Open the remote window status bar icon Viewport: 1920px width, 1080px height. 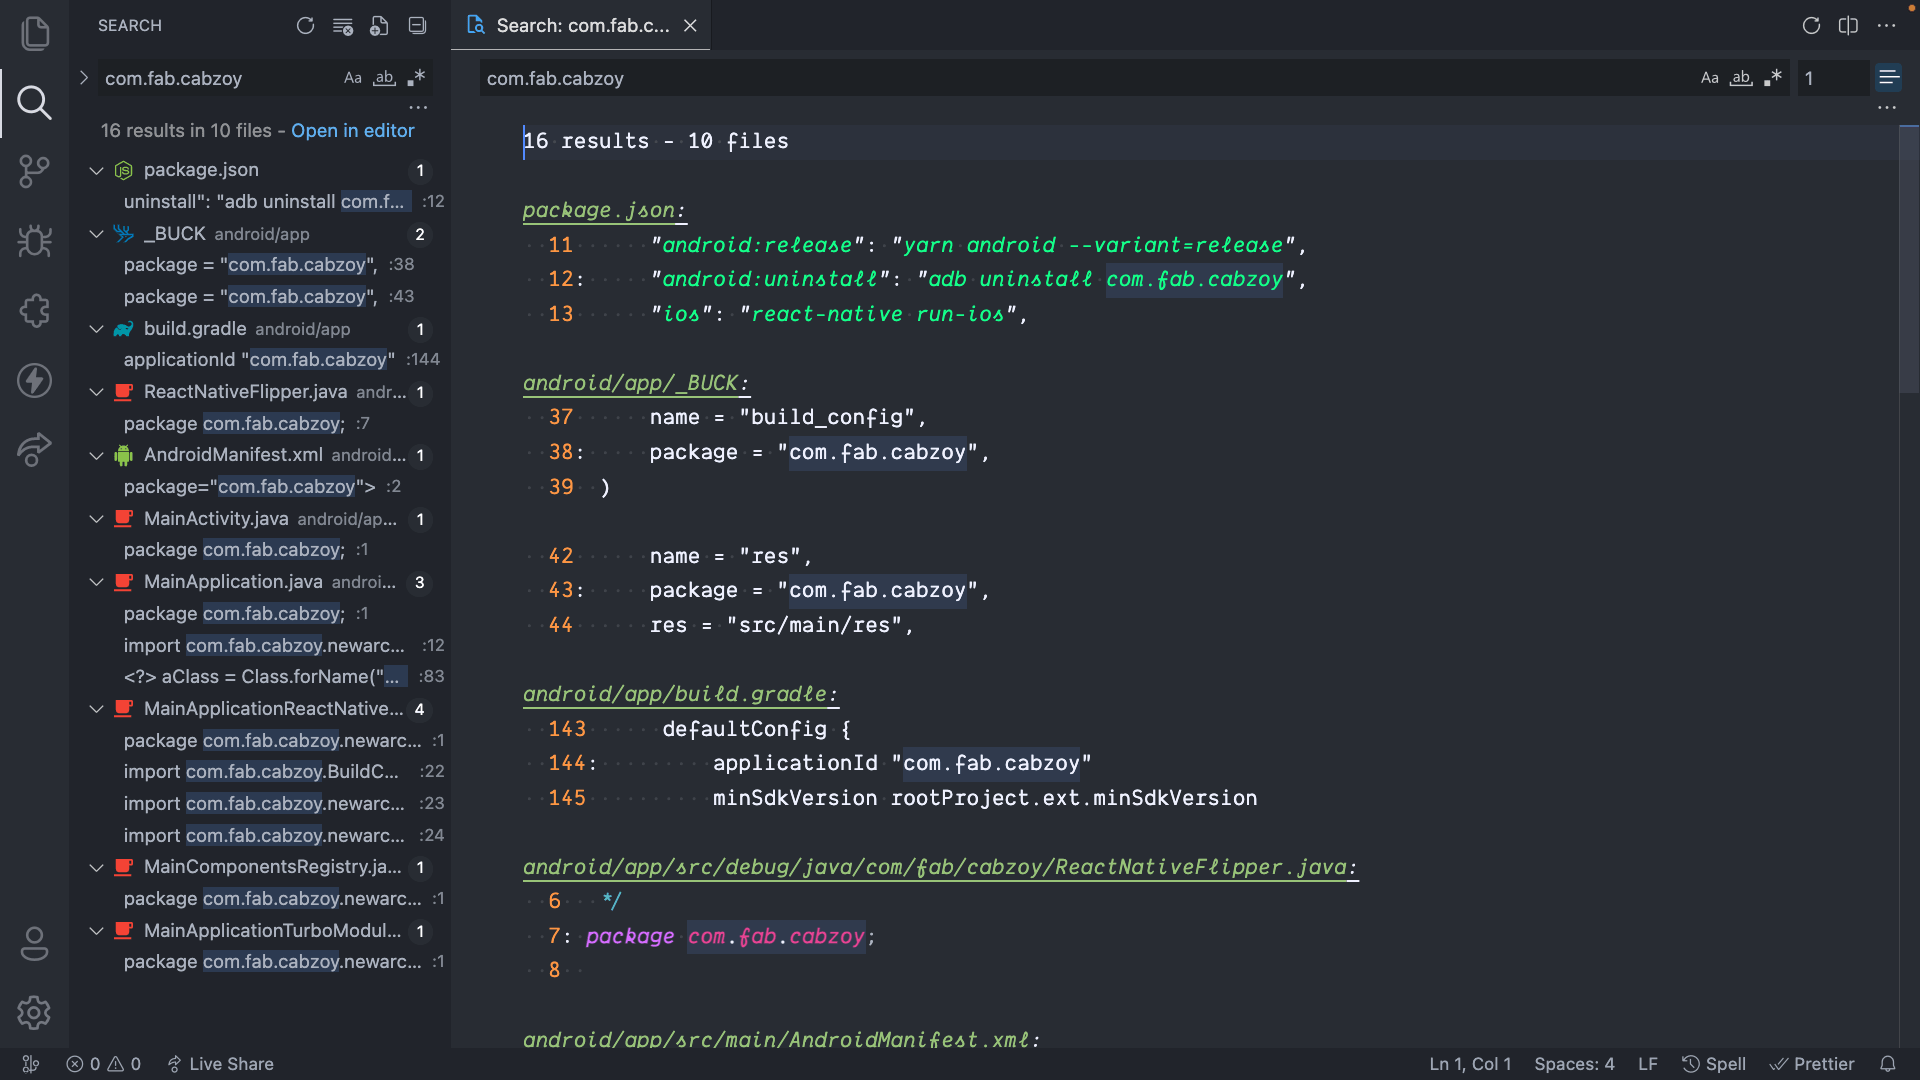pyautogui.click(x=31, y=1064)
